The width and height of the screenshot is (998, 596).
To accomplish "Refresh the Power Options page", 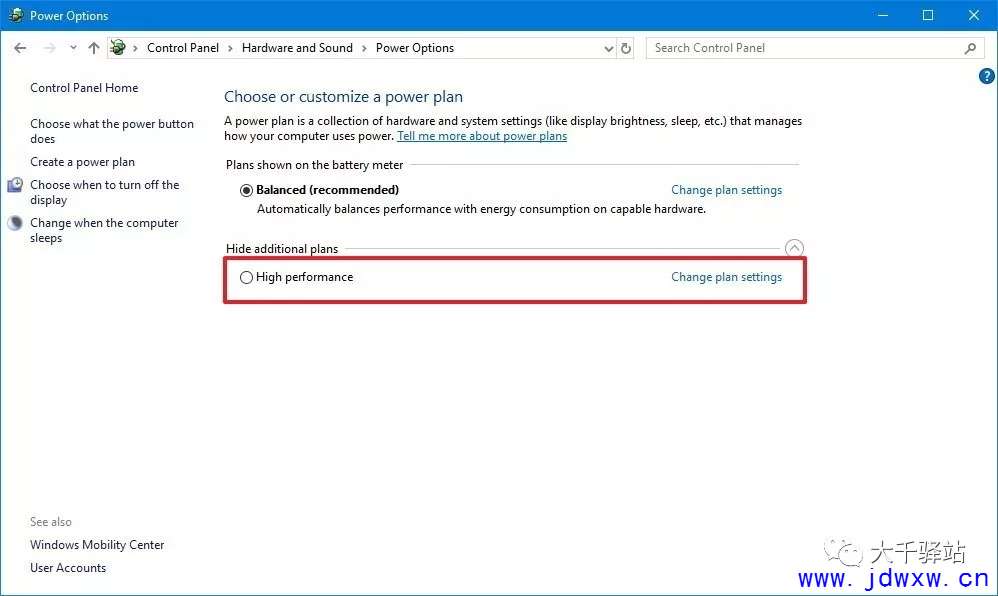I will click(x=626, y=48).
